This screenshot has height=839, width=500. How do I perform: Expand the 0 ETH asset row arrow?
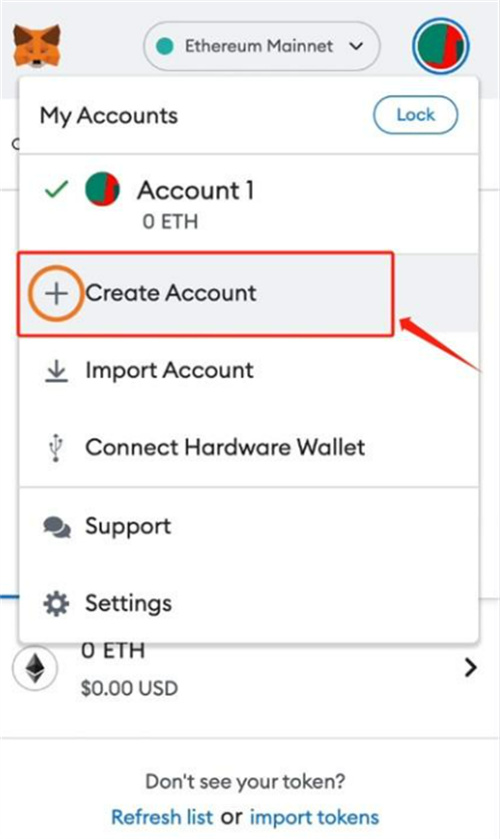pyautogui.click(x=471, y=667)
